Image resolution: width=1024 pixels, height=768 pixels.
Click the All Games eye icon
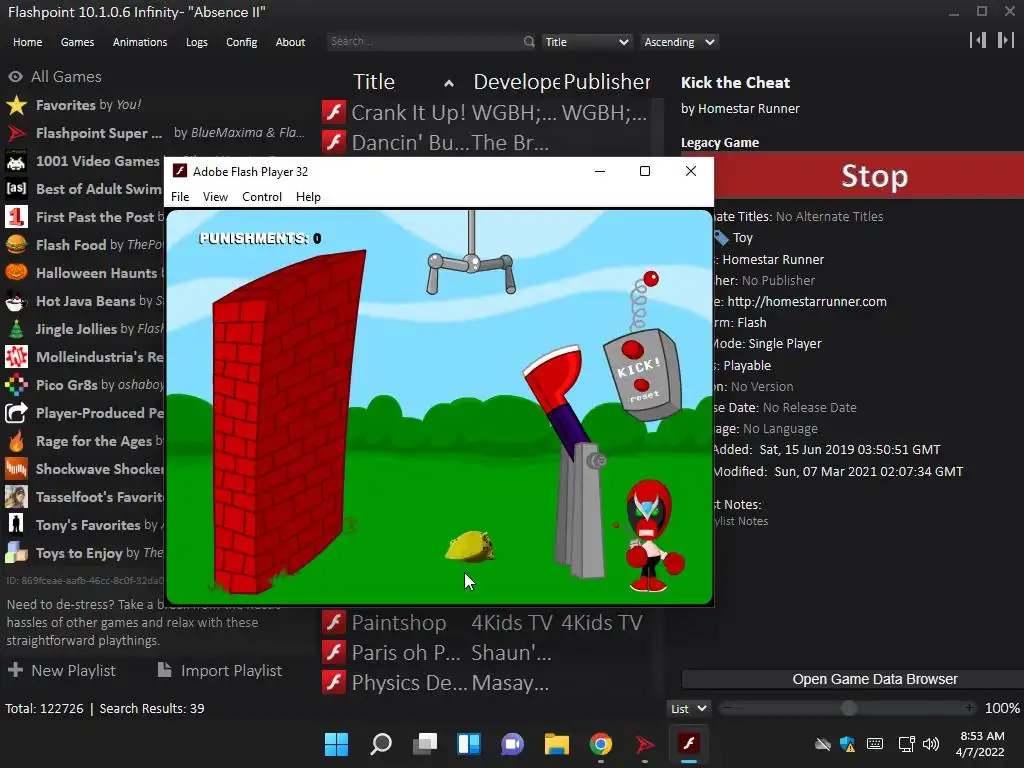(x=16, y=76)
